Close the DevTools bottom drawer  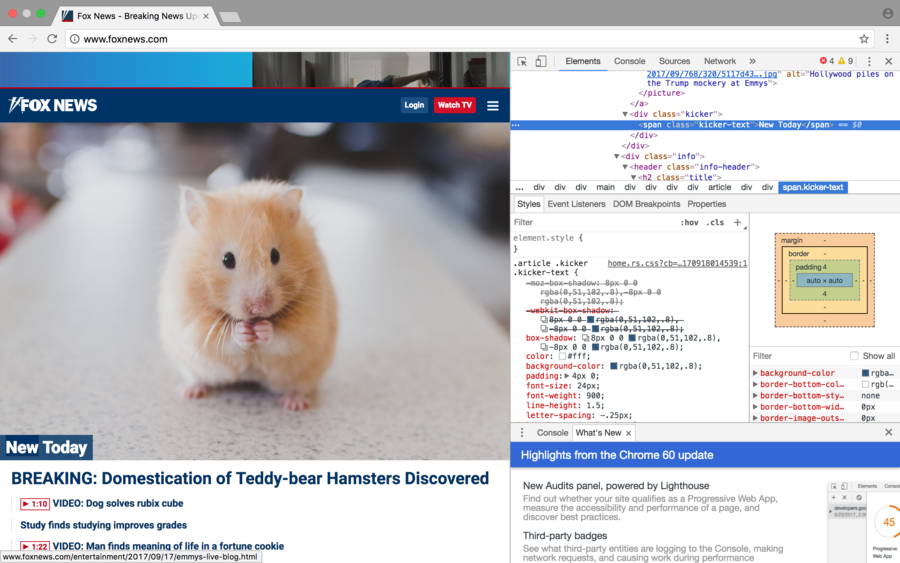click(889, 432)
